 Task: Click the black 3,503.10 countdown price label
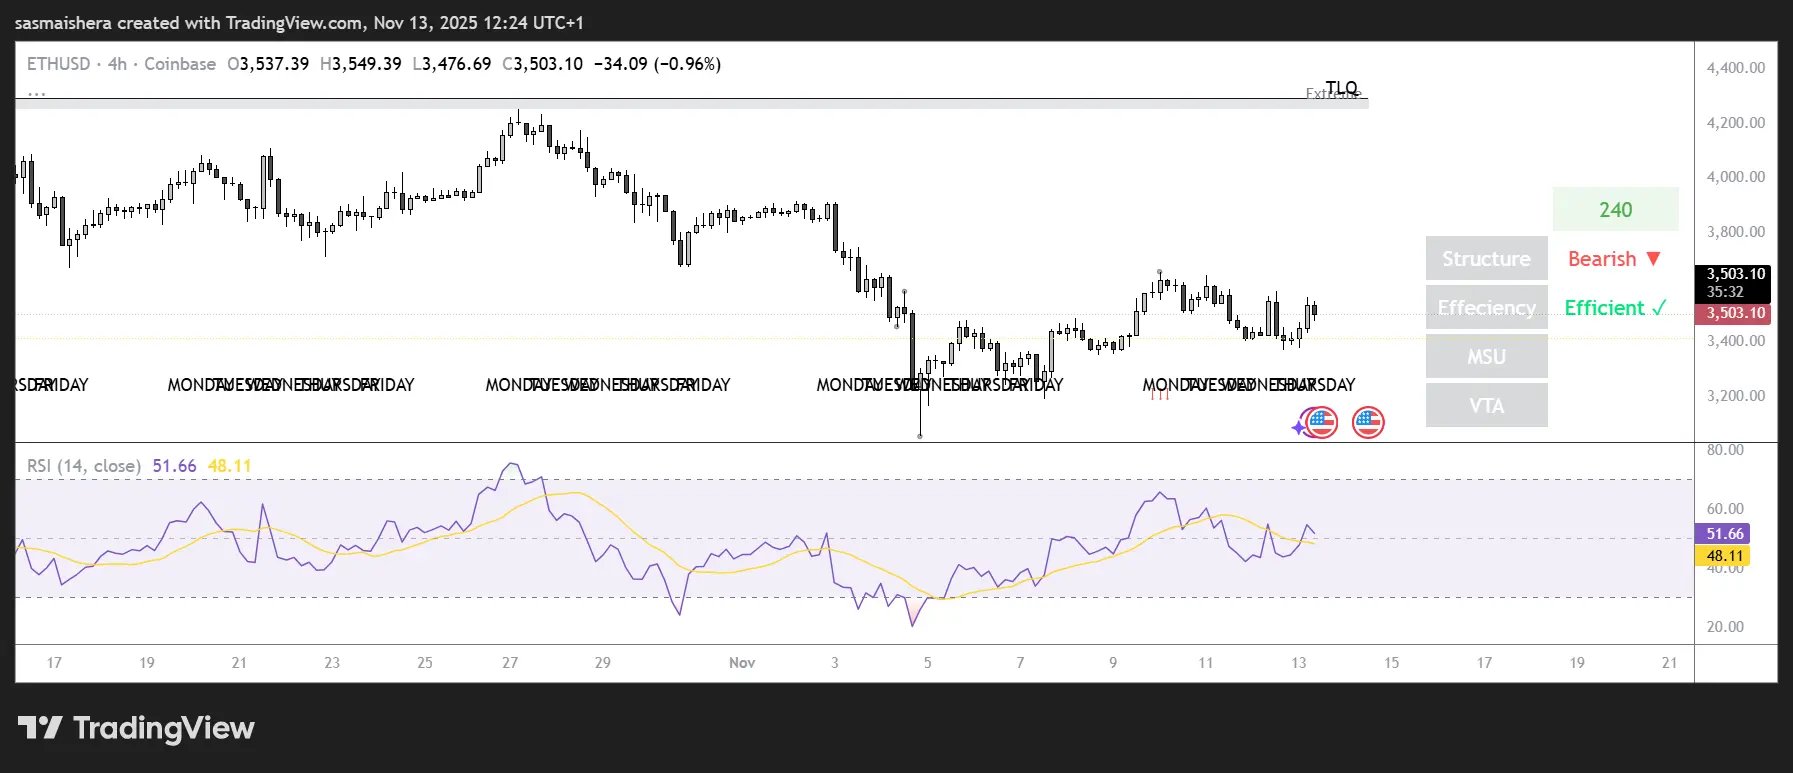point(1735,282)
